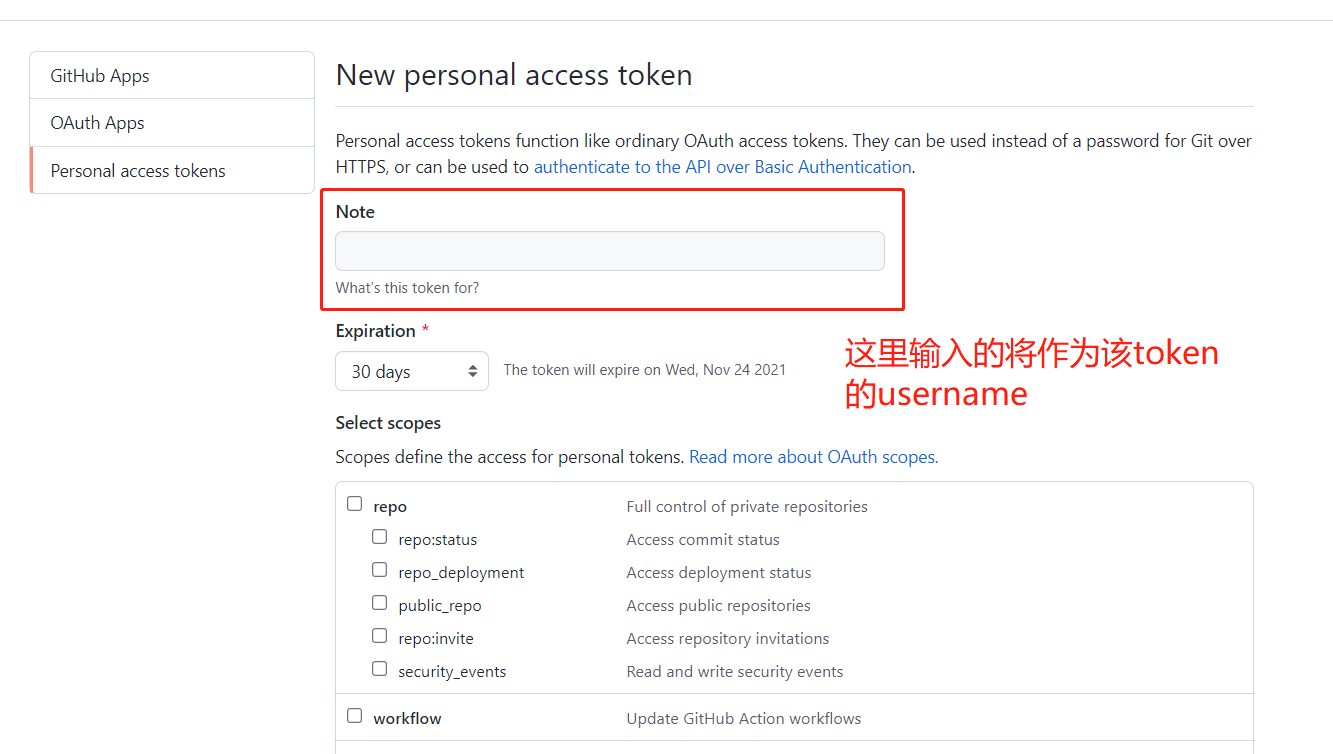Check the repo scope checkbox
The height and width of the screenshot is (754, 1333).
click(354, 503)
